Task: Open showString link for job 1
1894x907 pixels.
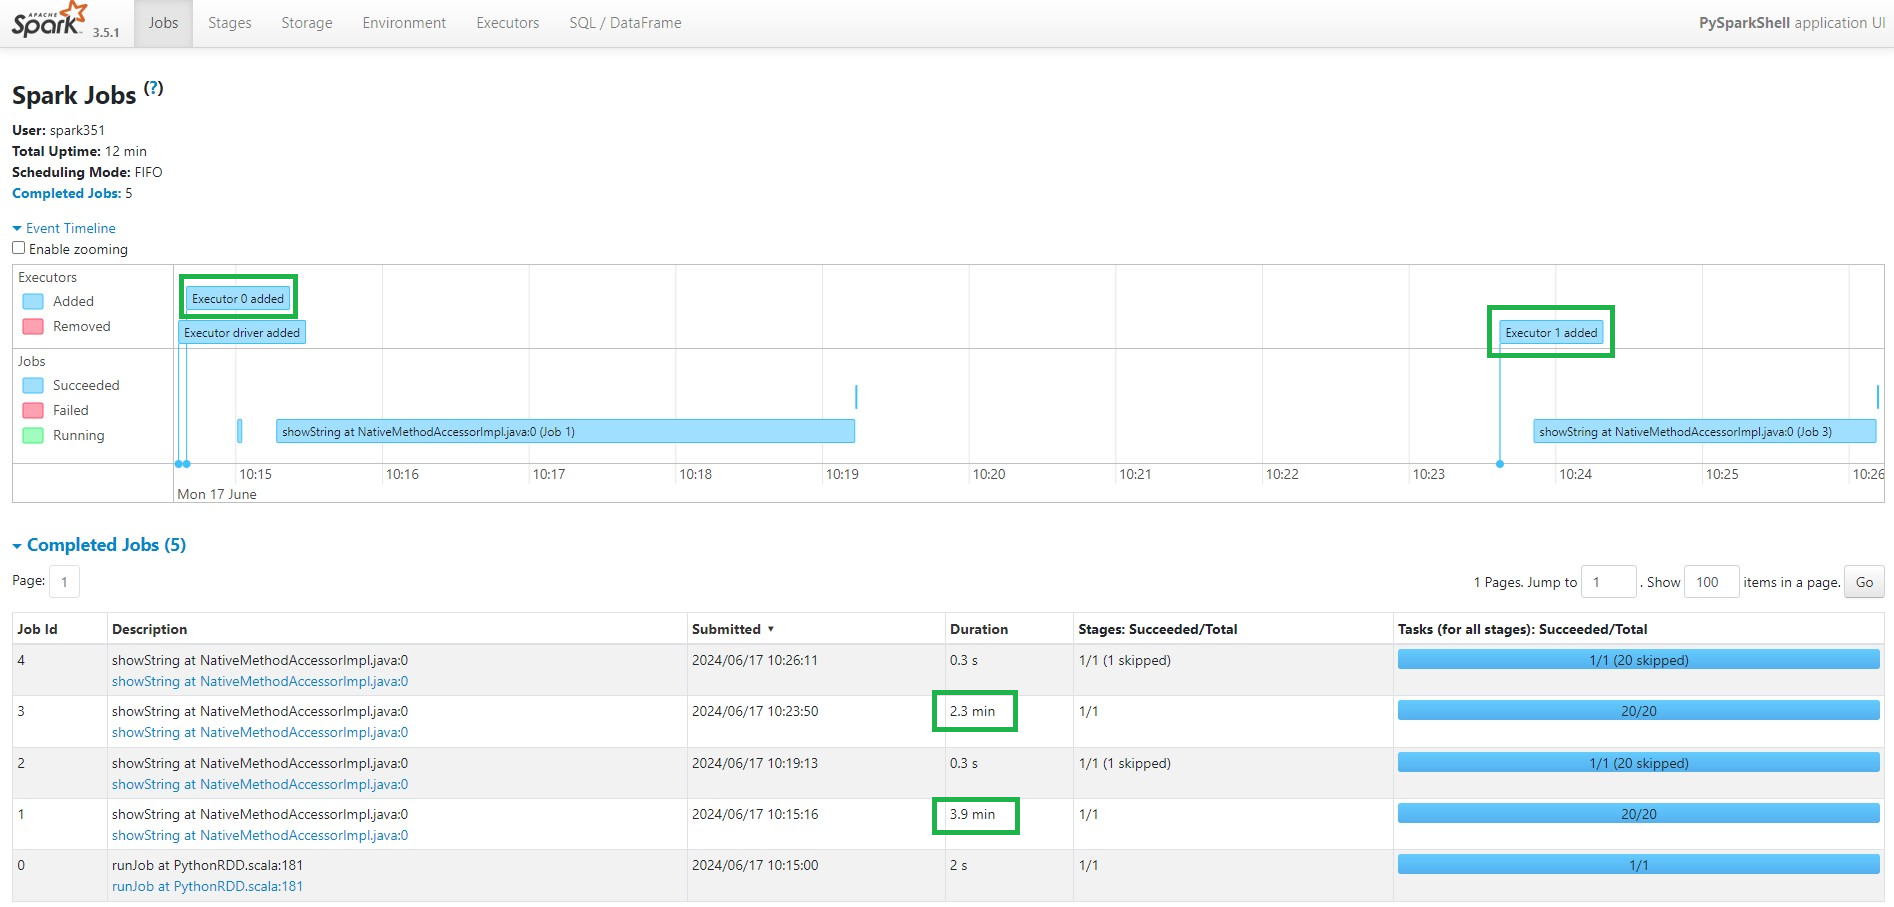Action: [x=260, y=836]
